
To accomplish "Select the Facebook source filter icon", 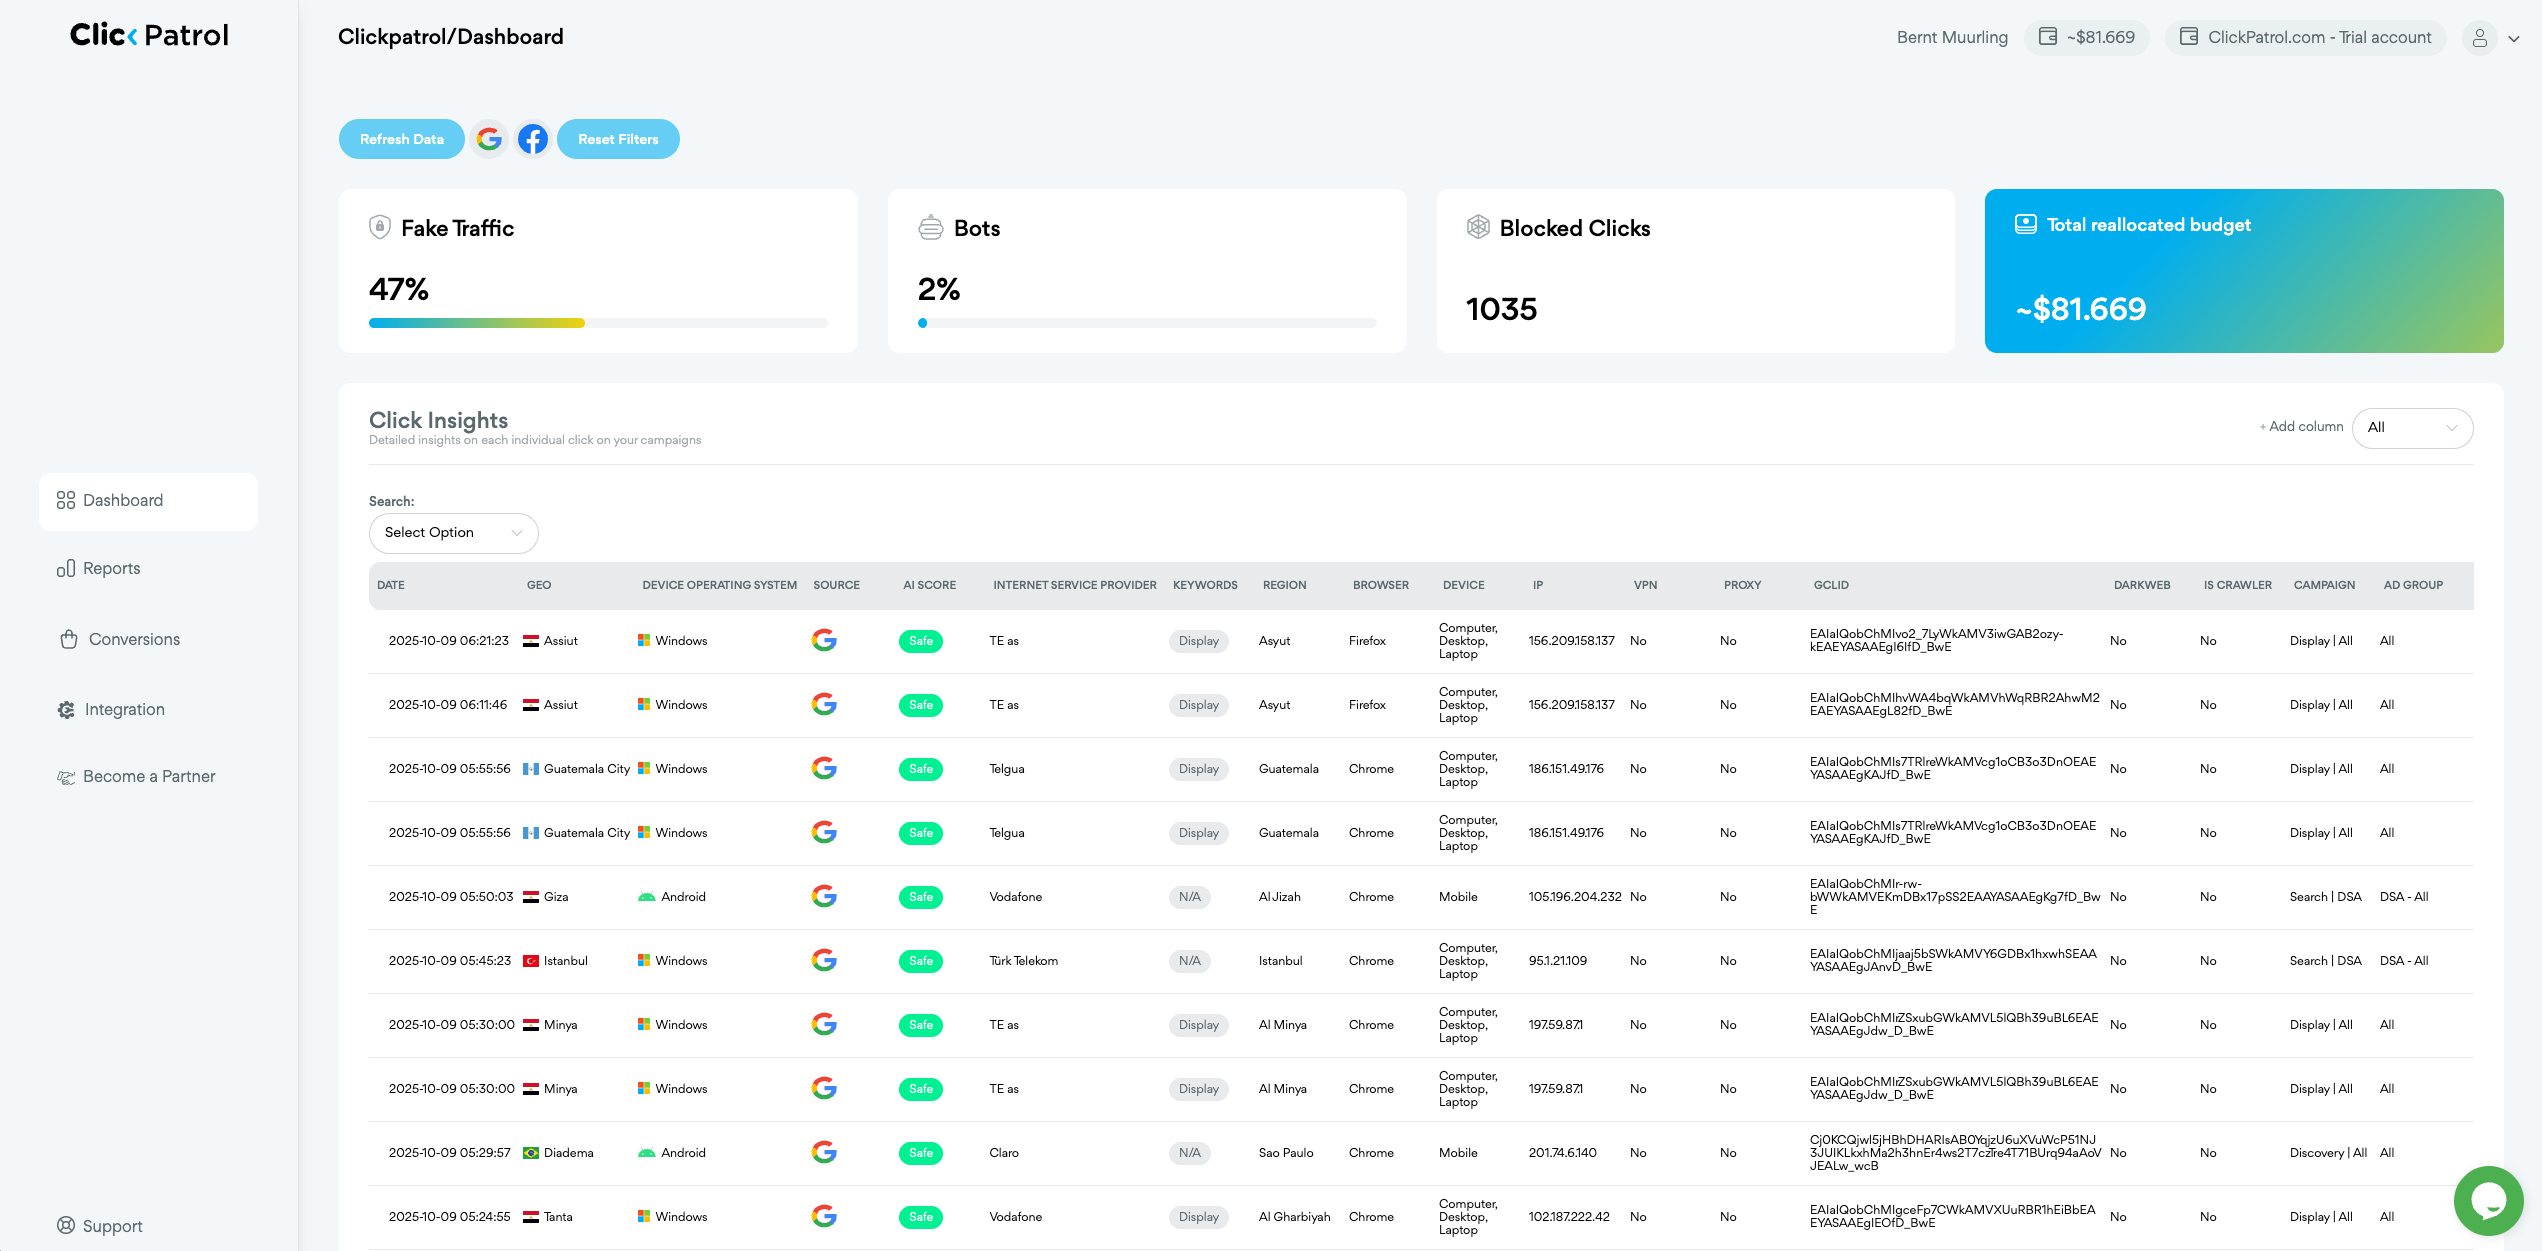I will (x=533, y=139).
